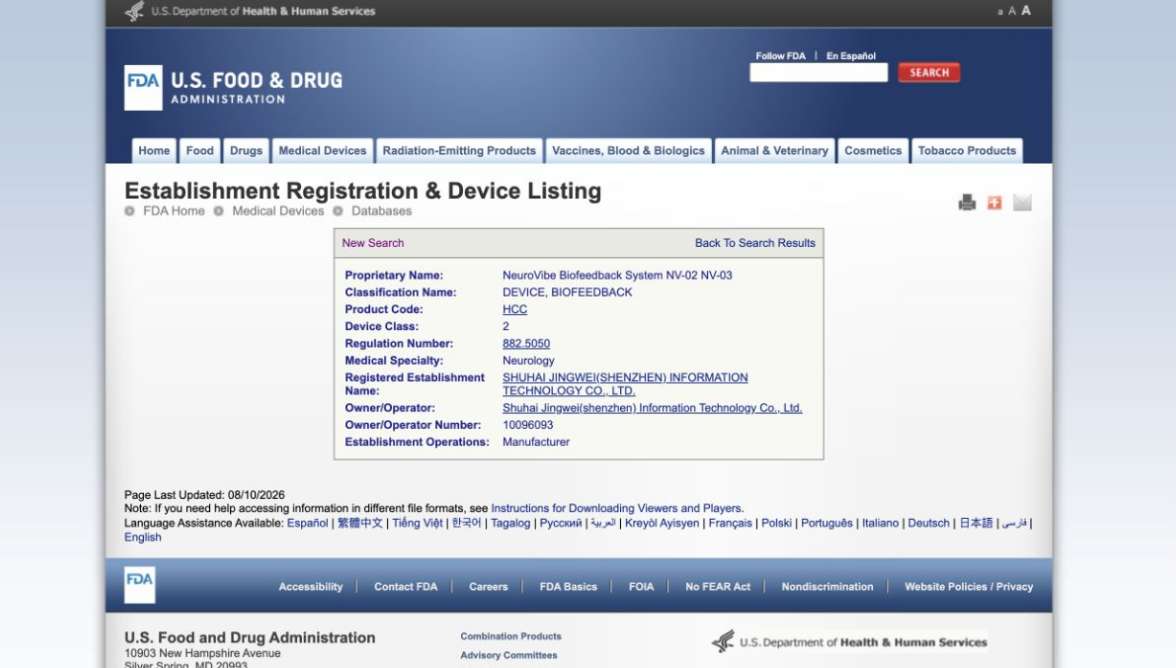
Task: Select Deutsch language link
Action: pyautogui.click(x=928, y=523)
